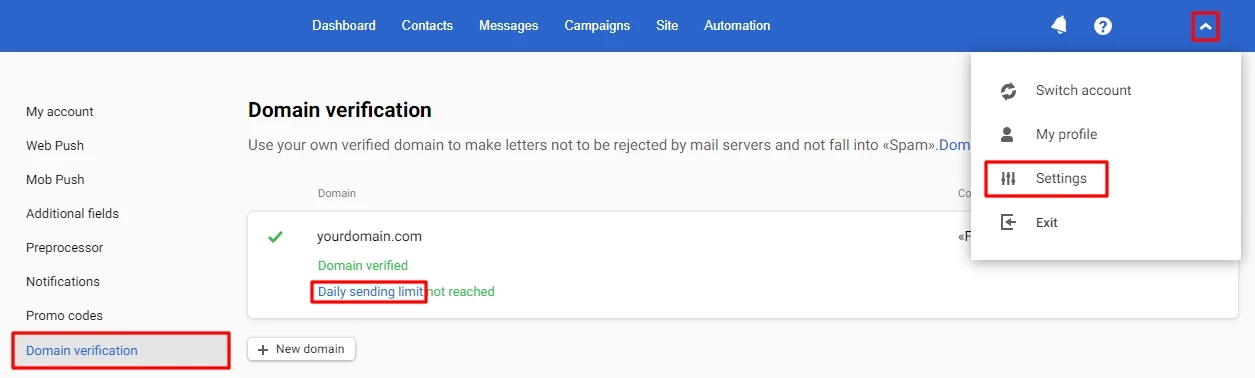Image resolution: width=1255 pixels, height=378 pixels.
Task: Open the Dashboard tab
Action: click(x=344, y=26)
